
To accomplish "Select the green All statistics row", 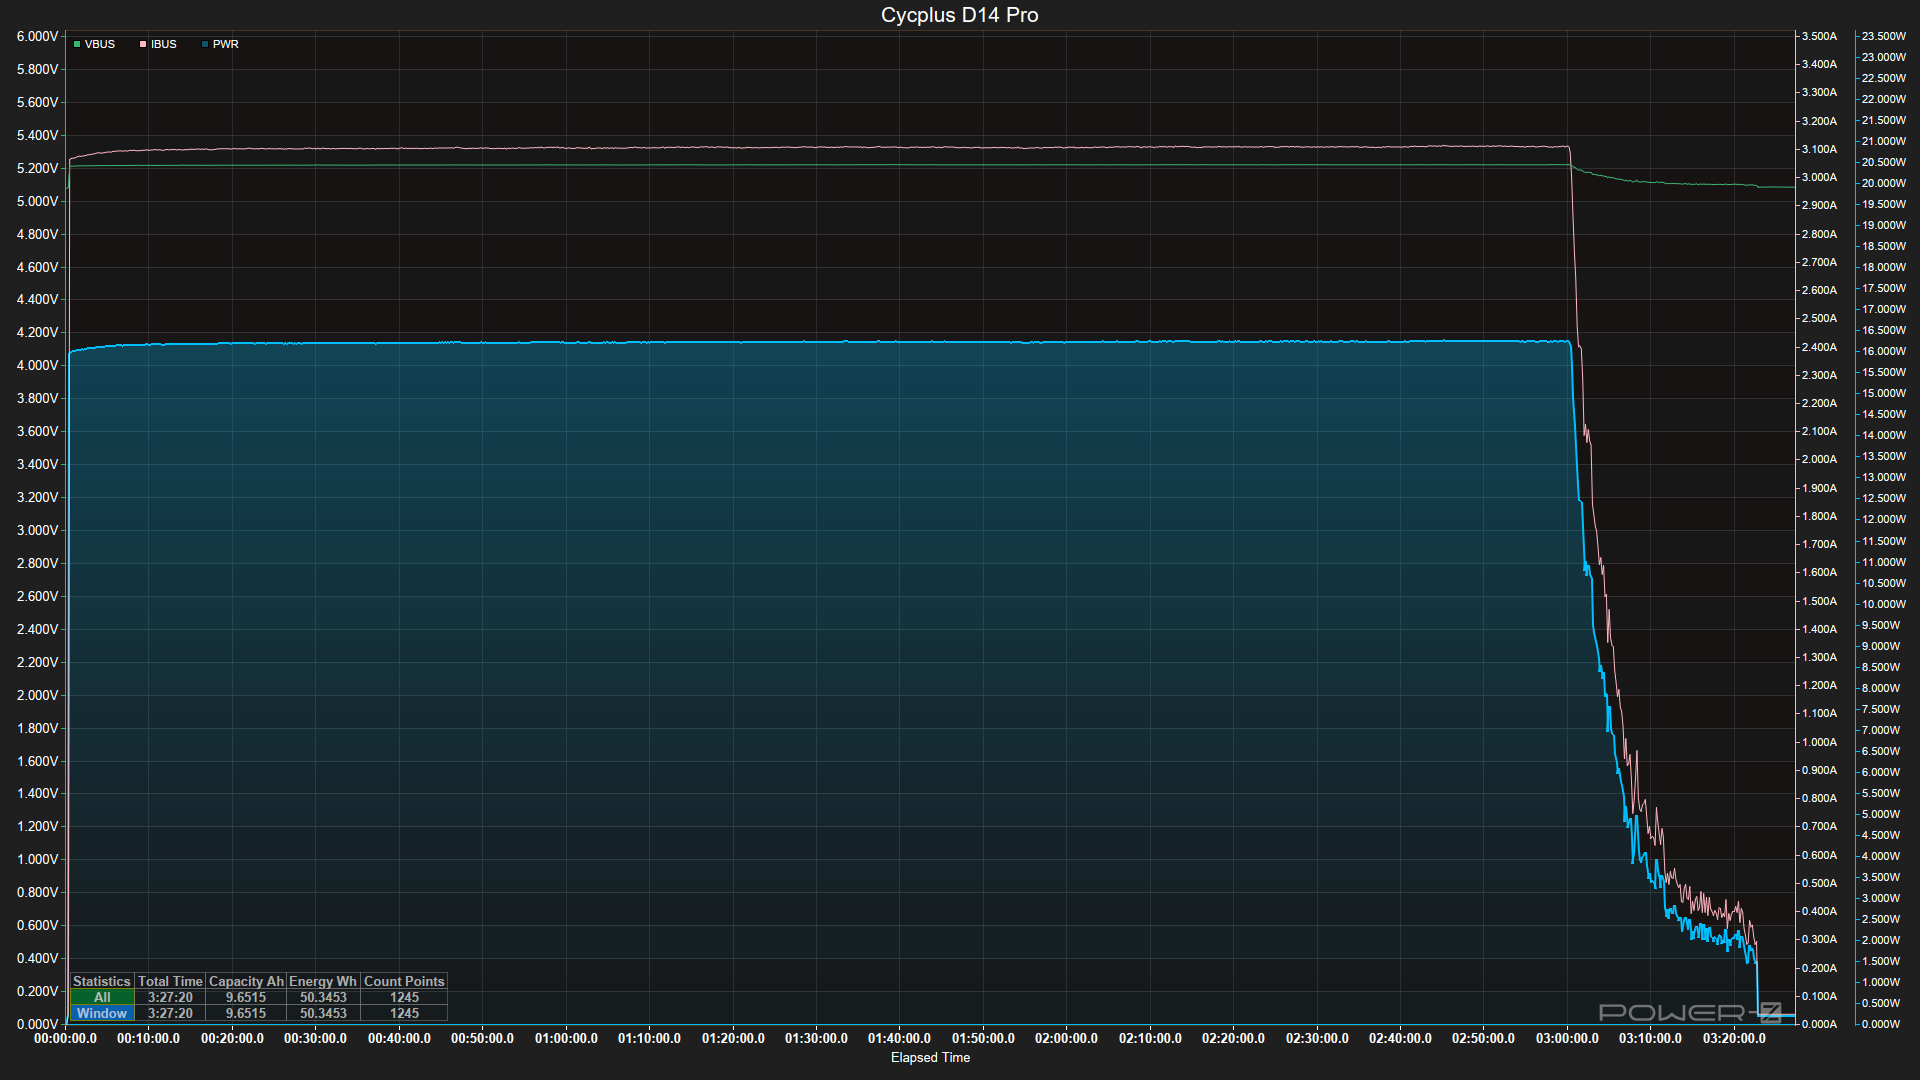I will [102, 997].
